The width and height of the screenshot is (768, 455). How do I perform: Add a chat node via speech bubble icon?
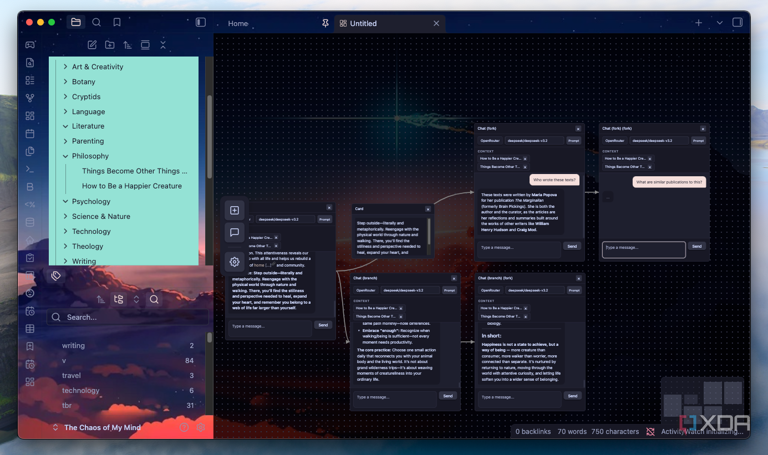235,232
